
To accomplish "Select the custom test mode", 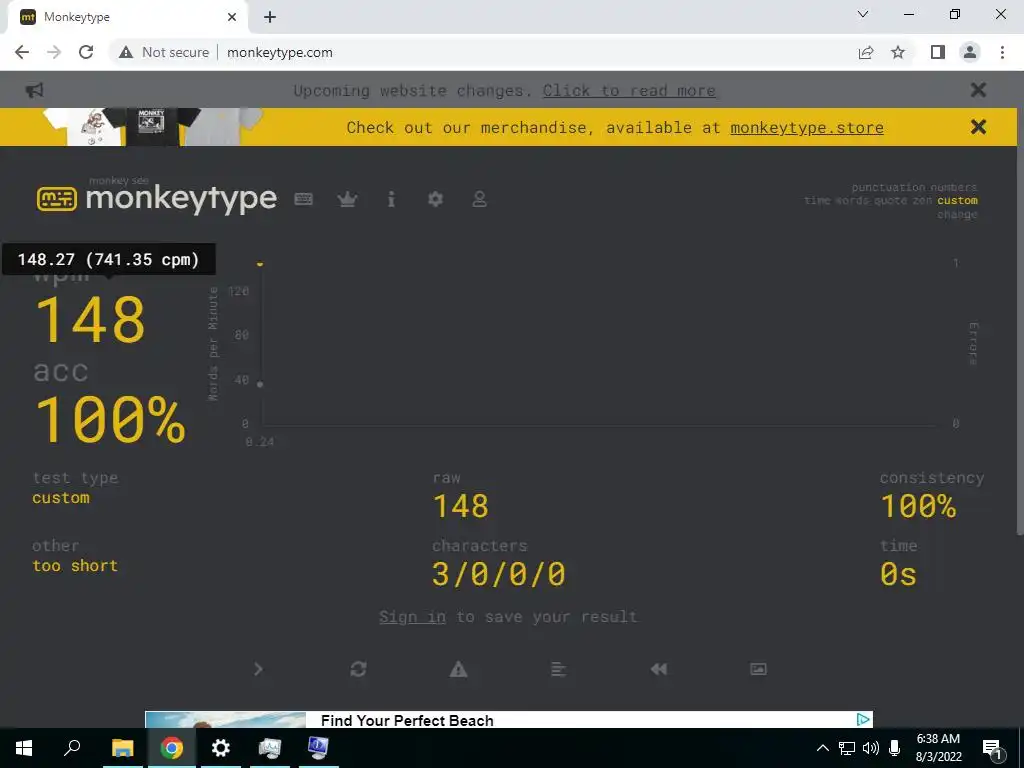I will point(957,200).
